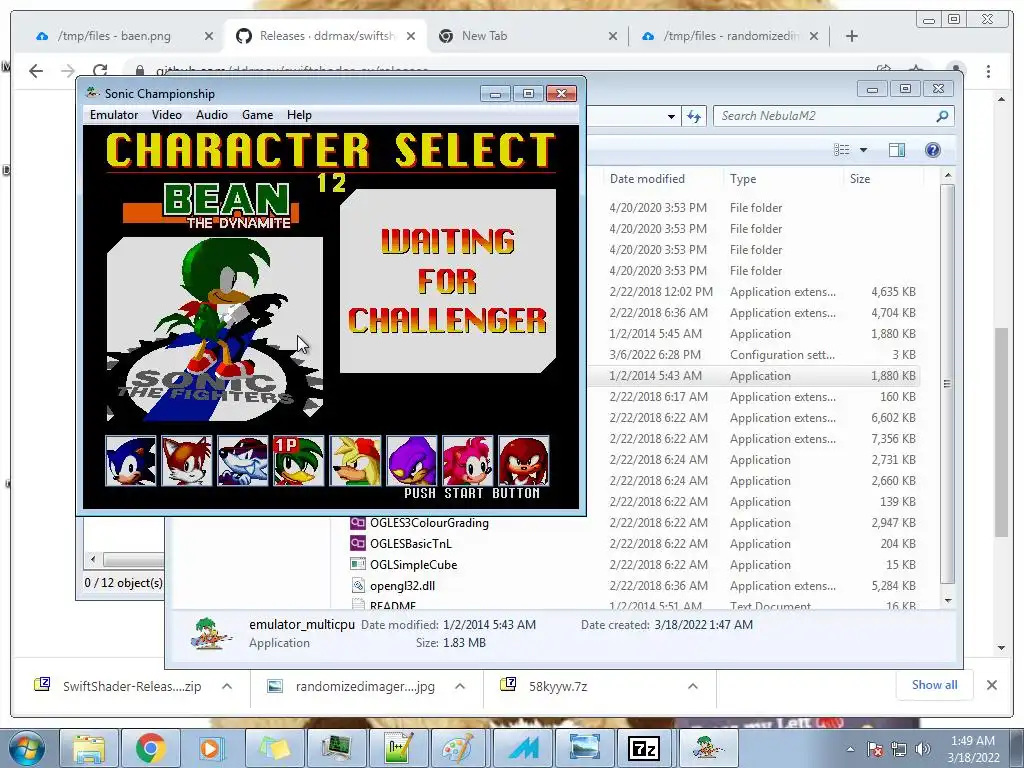This screenshot has height=768, width=1024.
Task: Select the opengl32.dll file
Action: [402, 586]
